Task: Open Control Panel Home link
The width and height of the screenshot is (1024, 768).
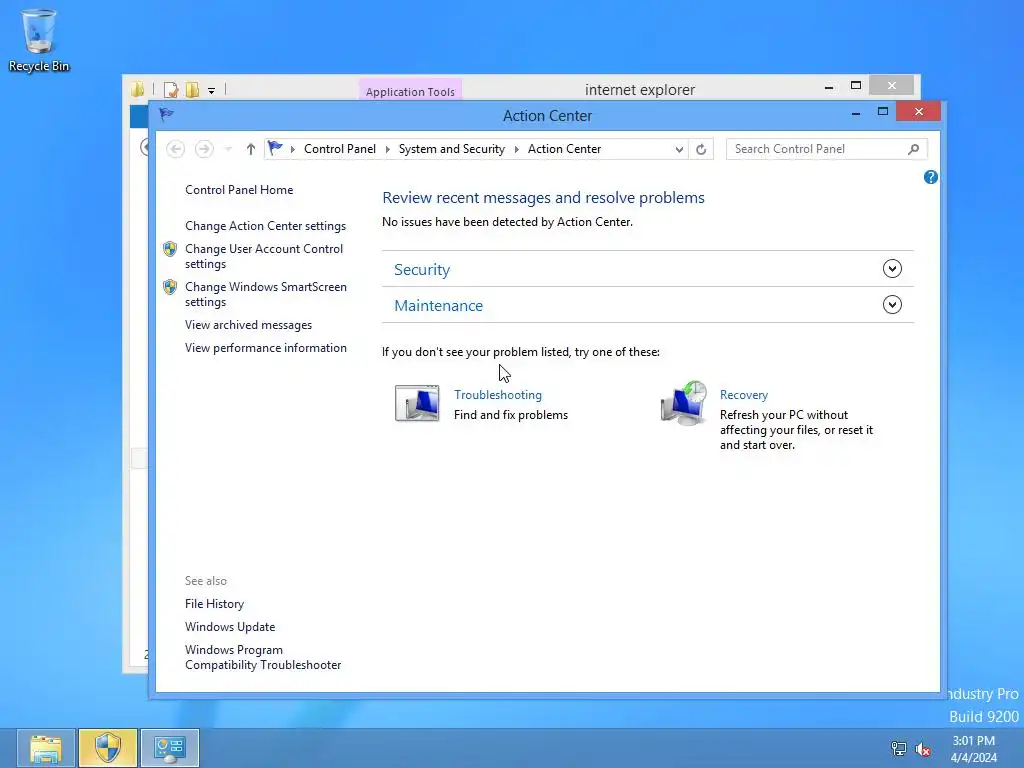Action: (239, 190)
